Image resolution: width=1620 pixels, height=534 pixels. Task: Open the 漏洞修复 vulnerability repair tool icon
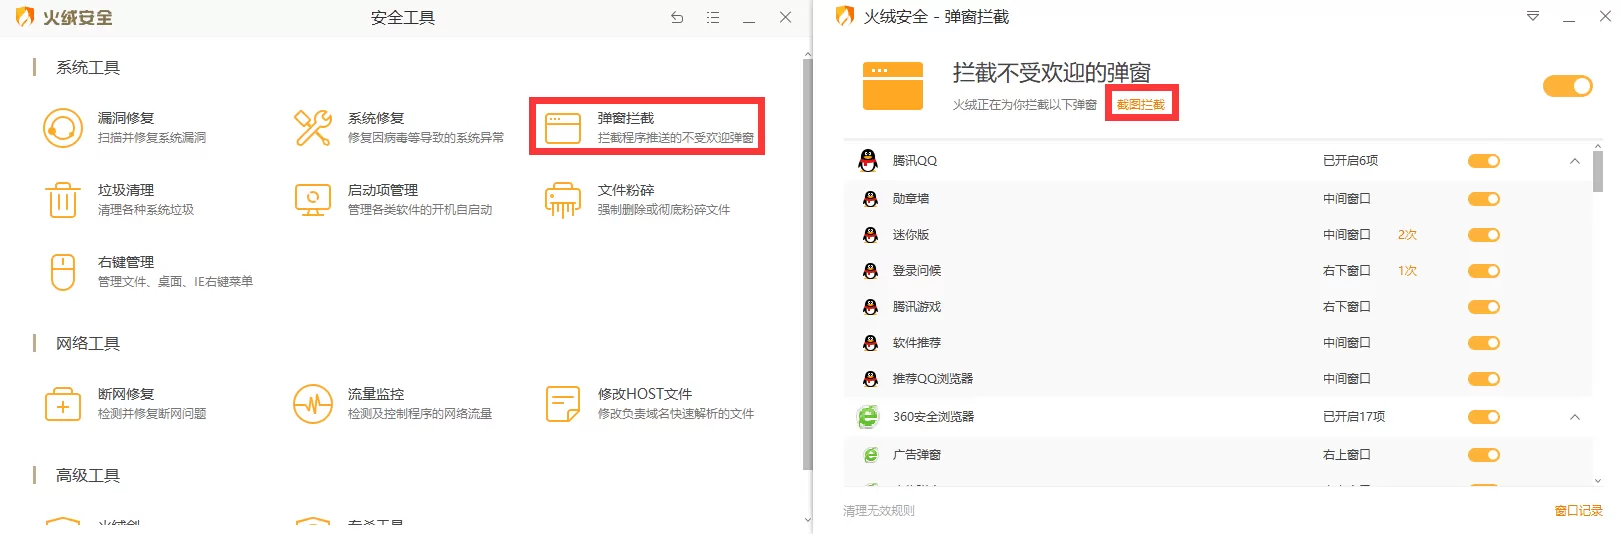63,128
